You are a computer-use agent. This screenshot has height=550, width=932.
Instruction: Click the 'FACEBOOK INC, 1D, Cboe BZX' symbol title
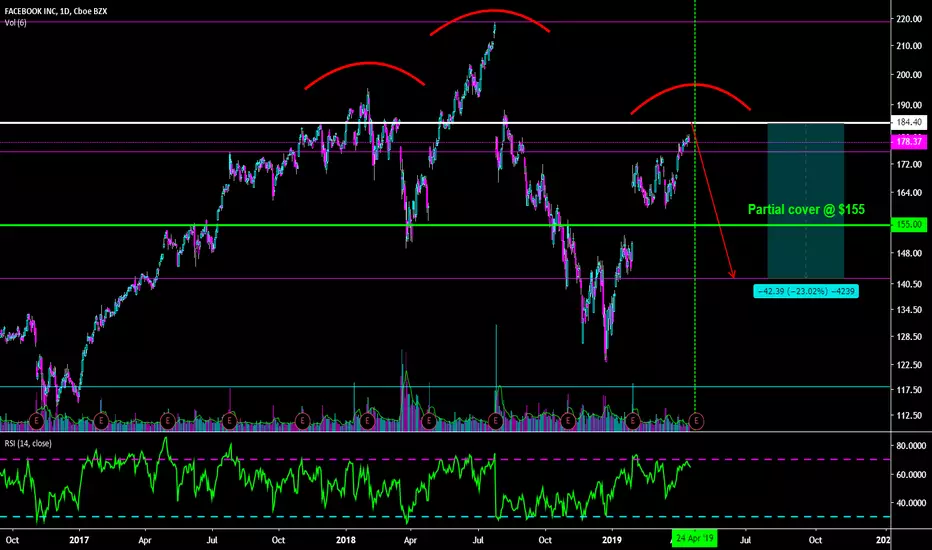click(56, 11)
